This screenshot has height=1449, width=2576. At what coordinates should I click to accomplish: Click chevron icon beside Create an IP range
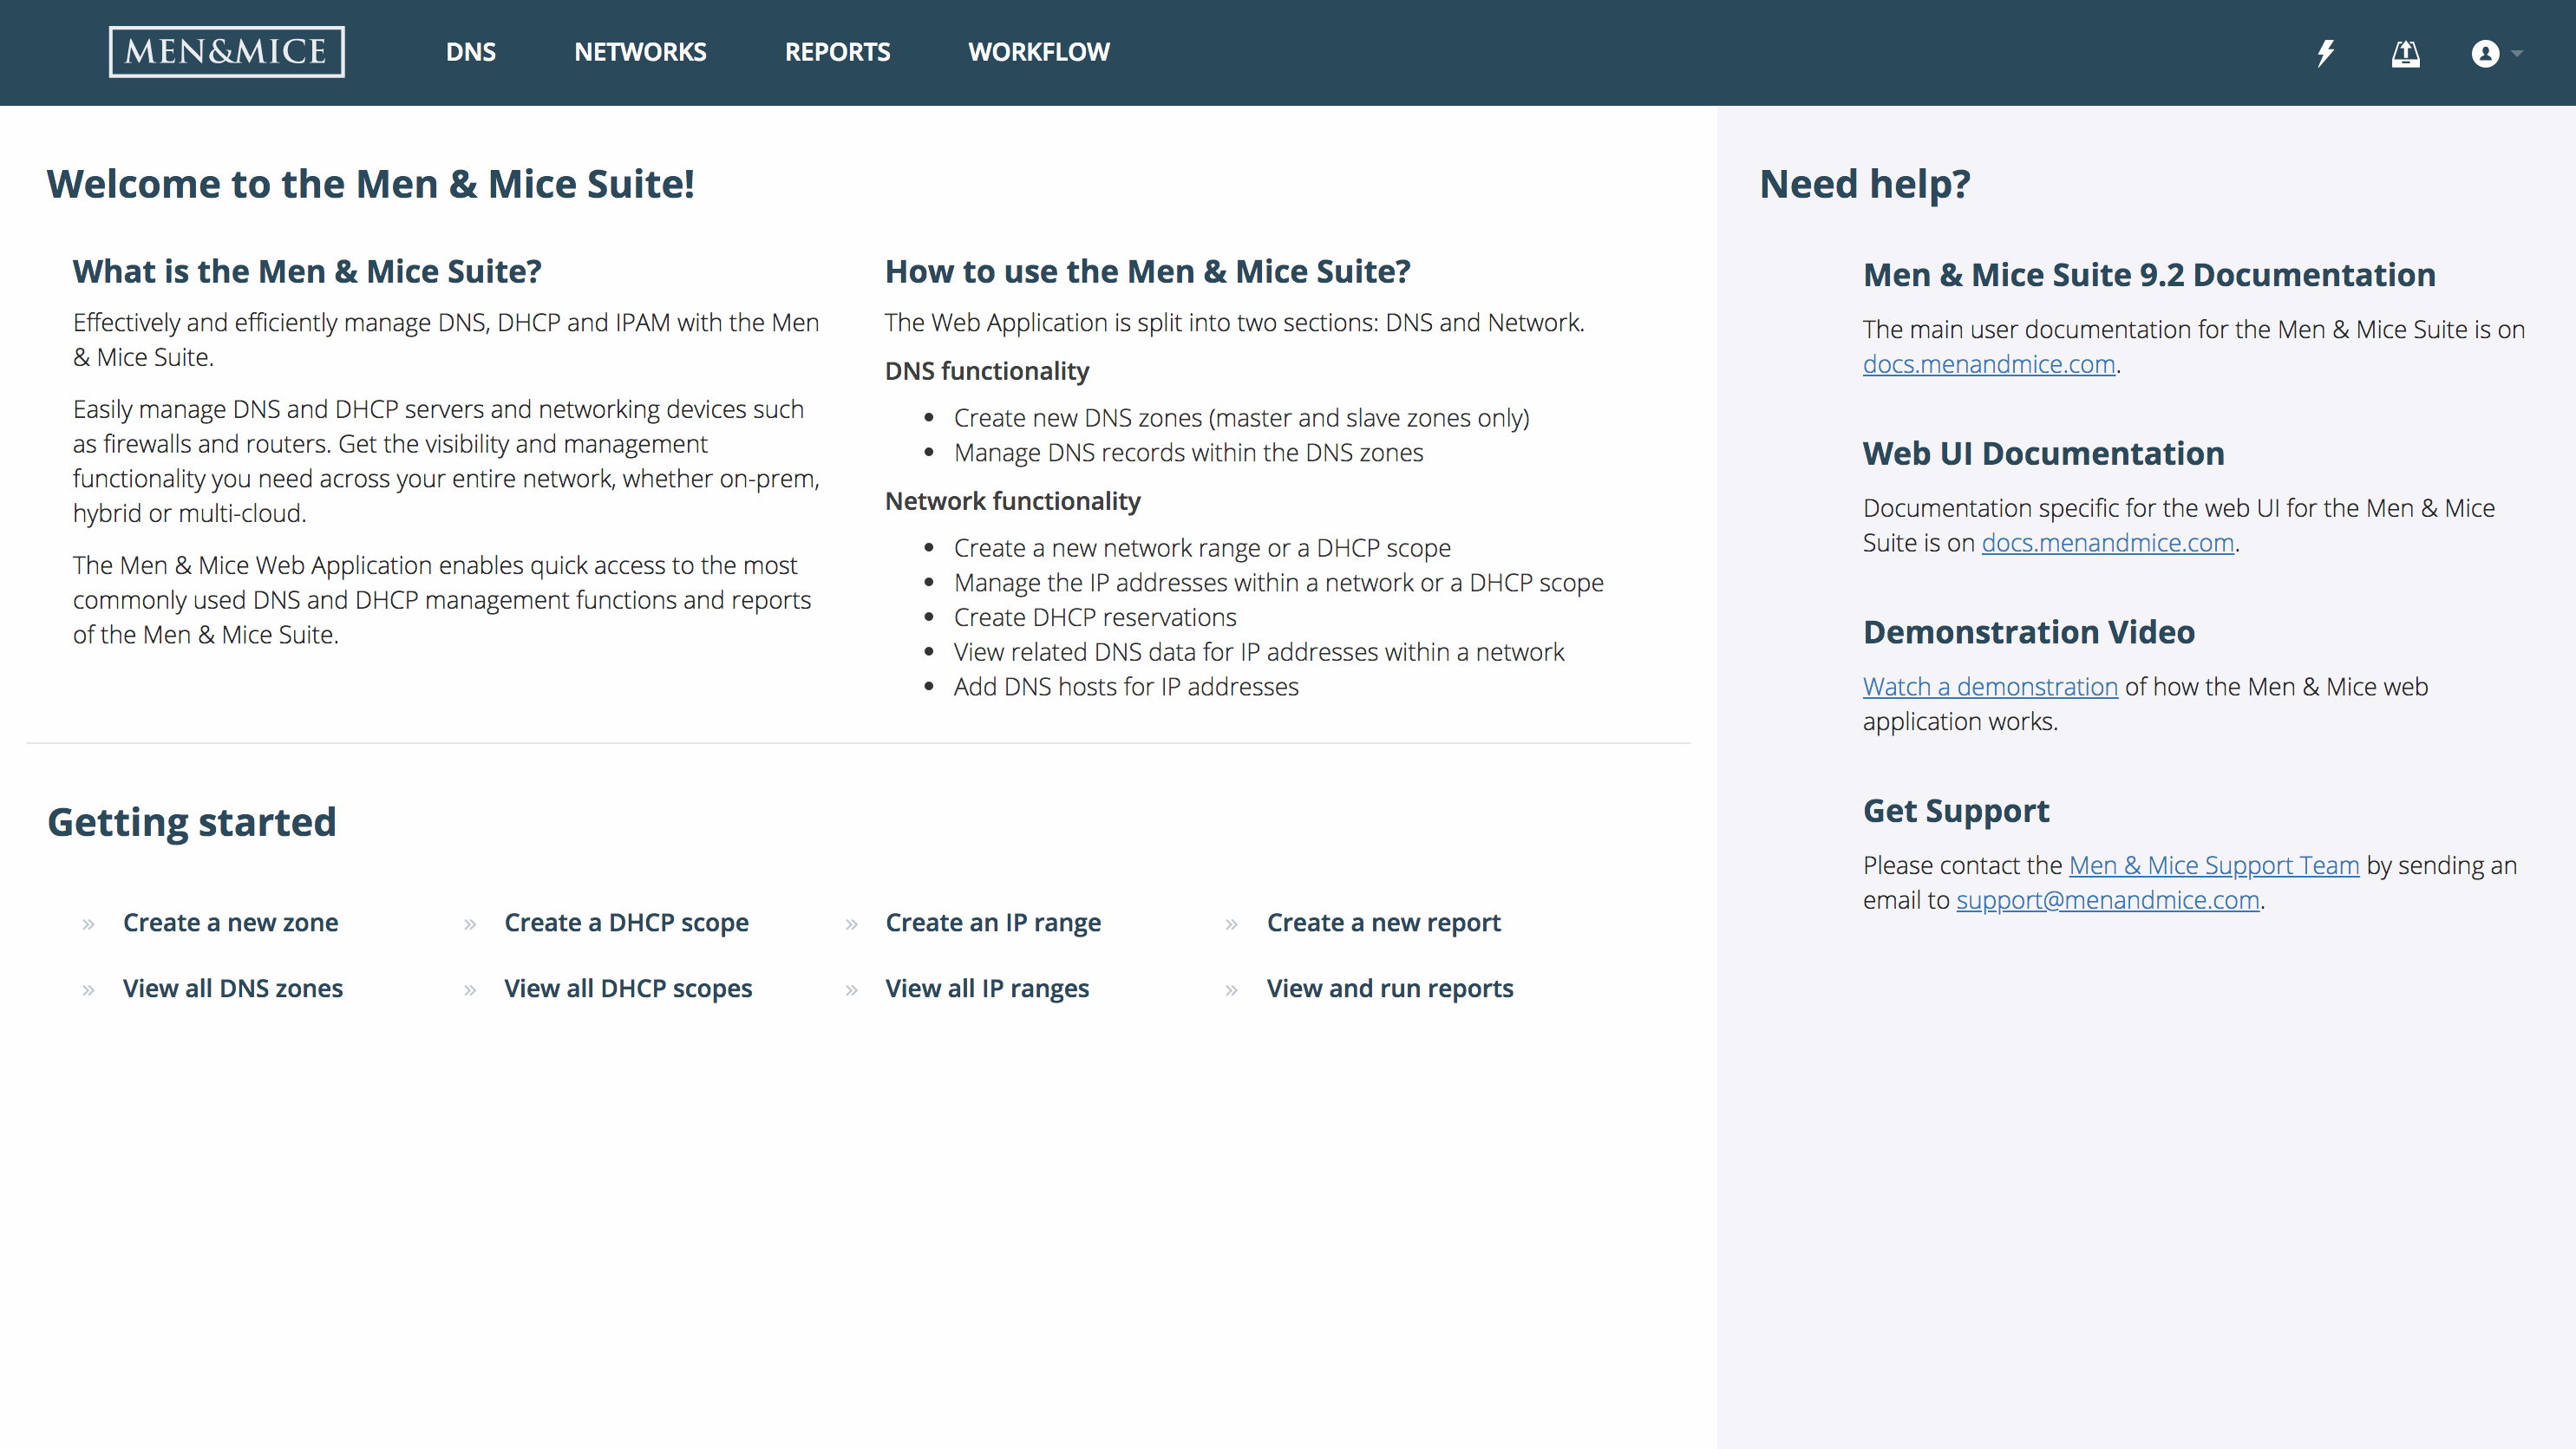(x=851, y=924)
